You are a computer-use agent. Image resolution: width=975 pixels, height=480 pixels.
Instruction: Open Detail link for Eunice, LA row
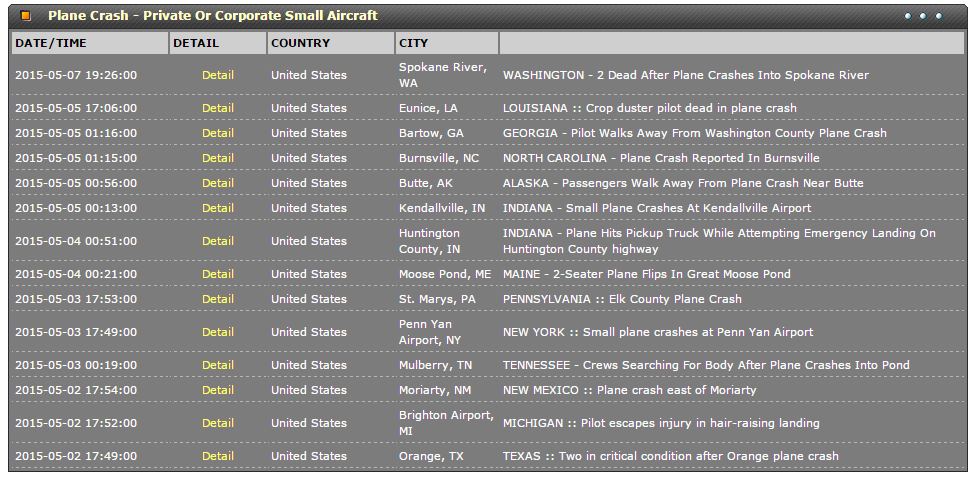point(218,108)
